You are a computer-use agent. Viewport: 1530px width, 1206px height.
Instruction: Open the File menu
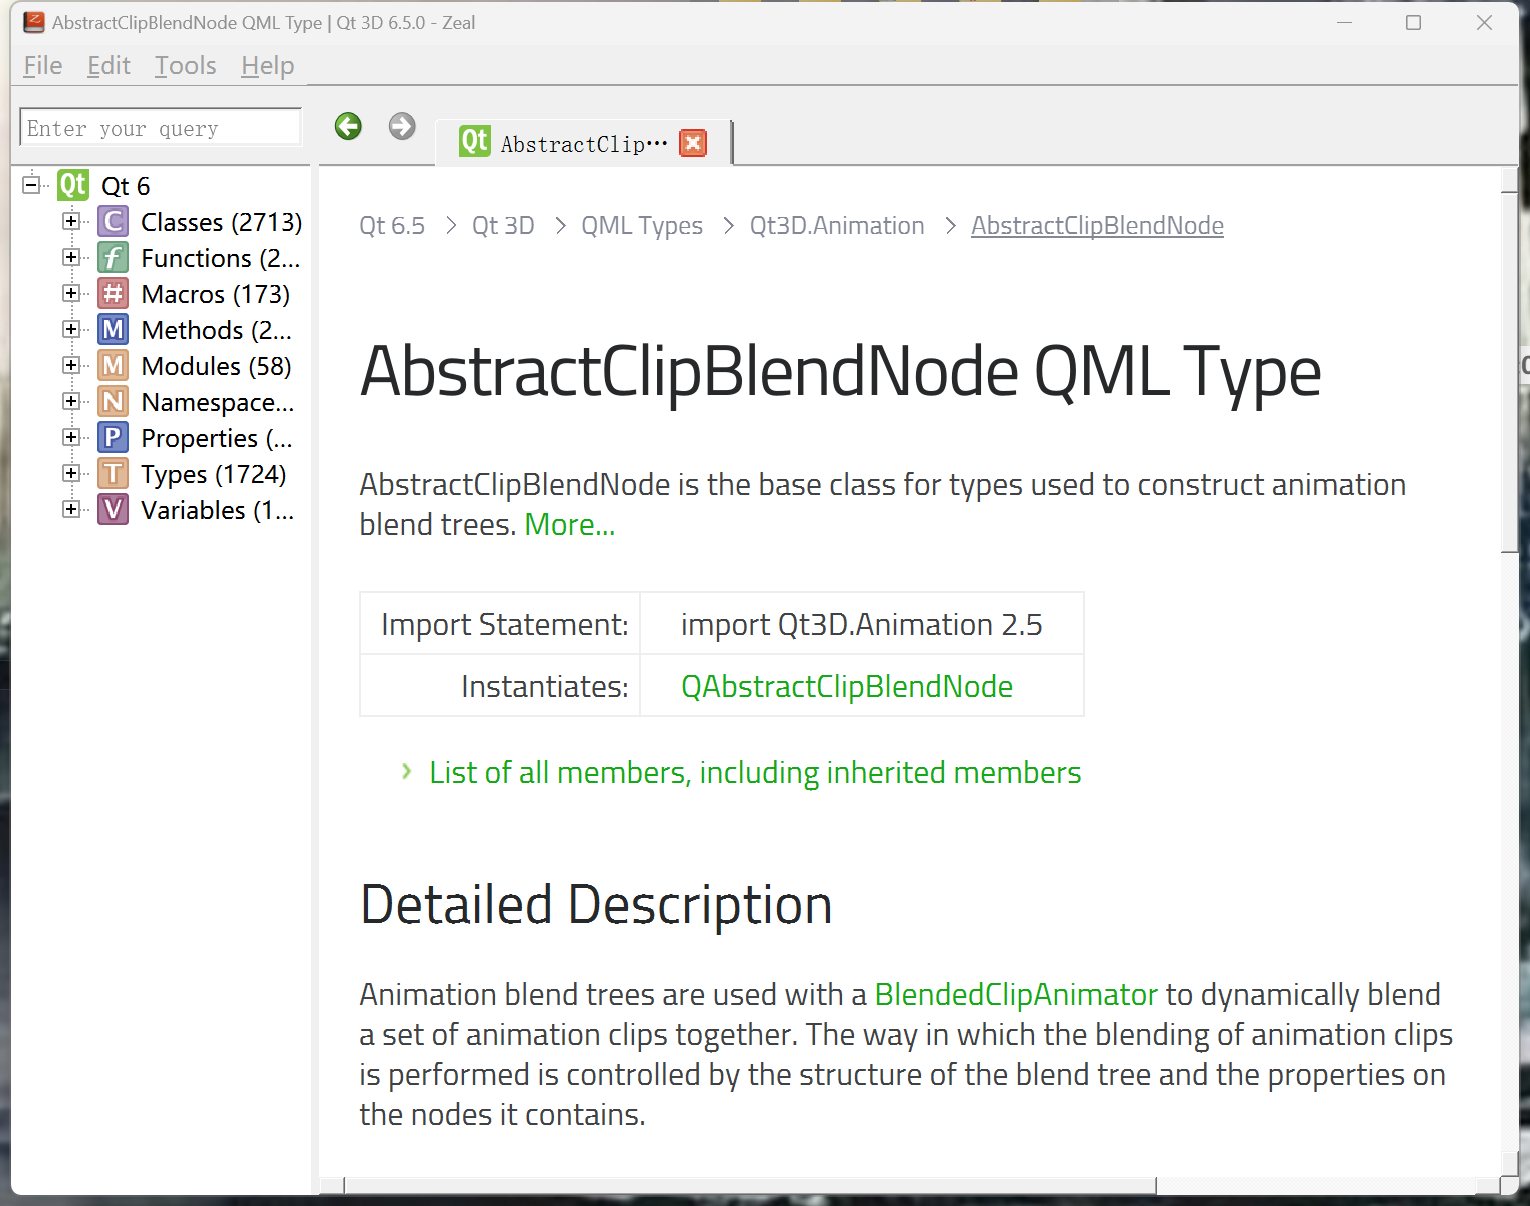tap(43, 66)
